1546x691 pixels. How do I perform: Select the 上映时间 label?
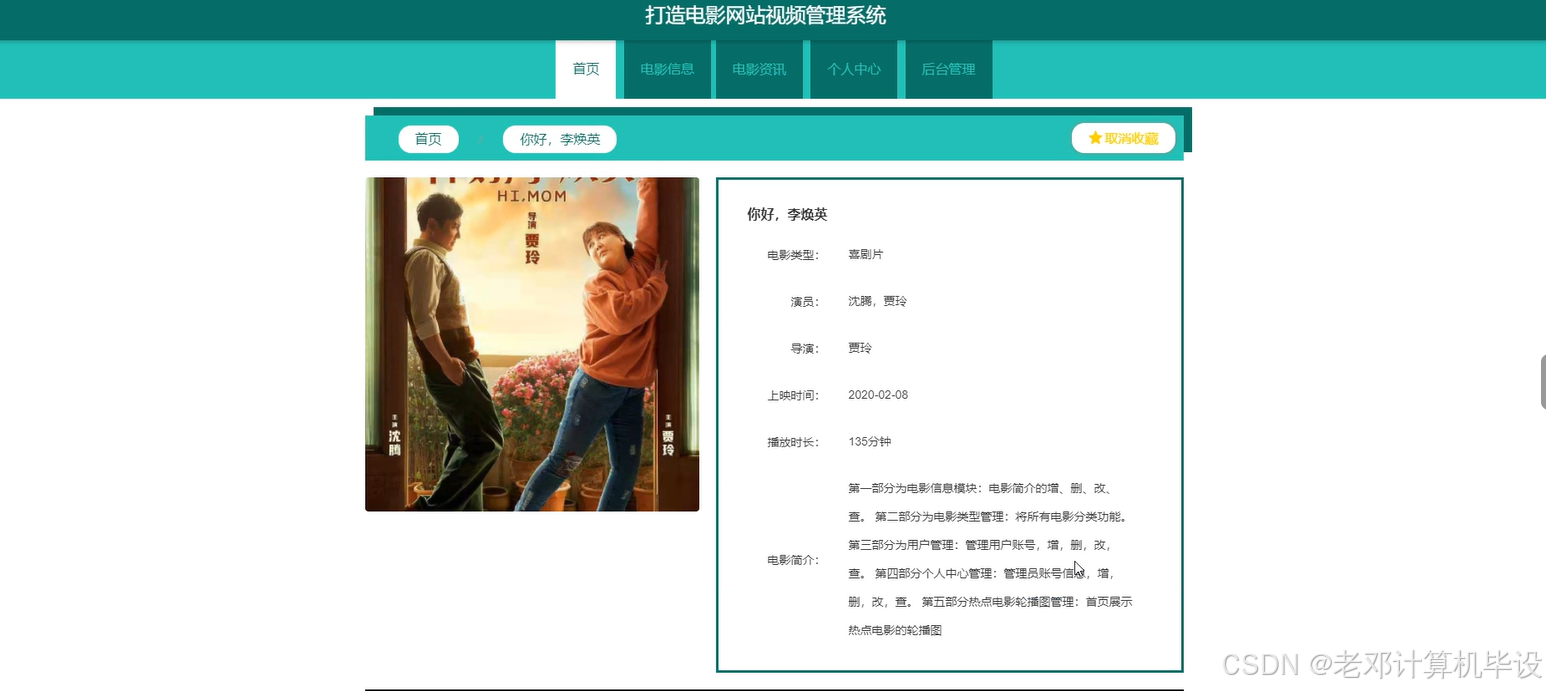pyautogui.click(x=793, y=396)
